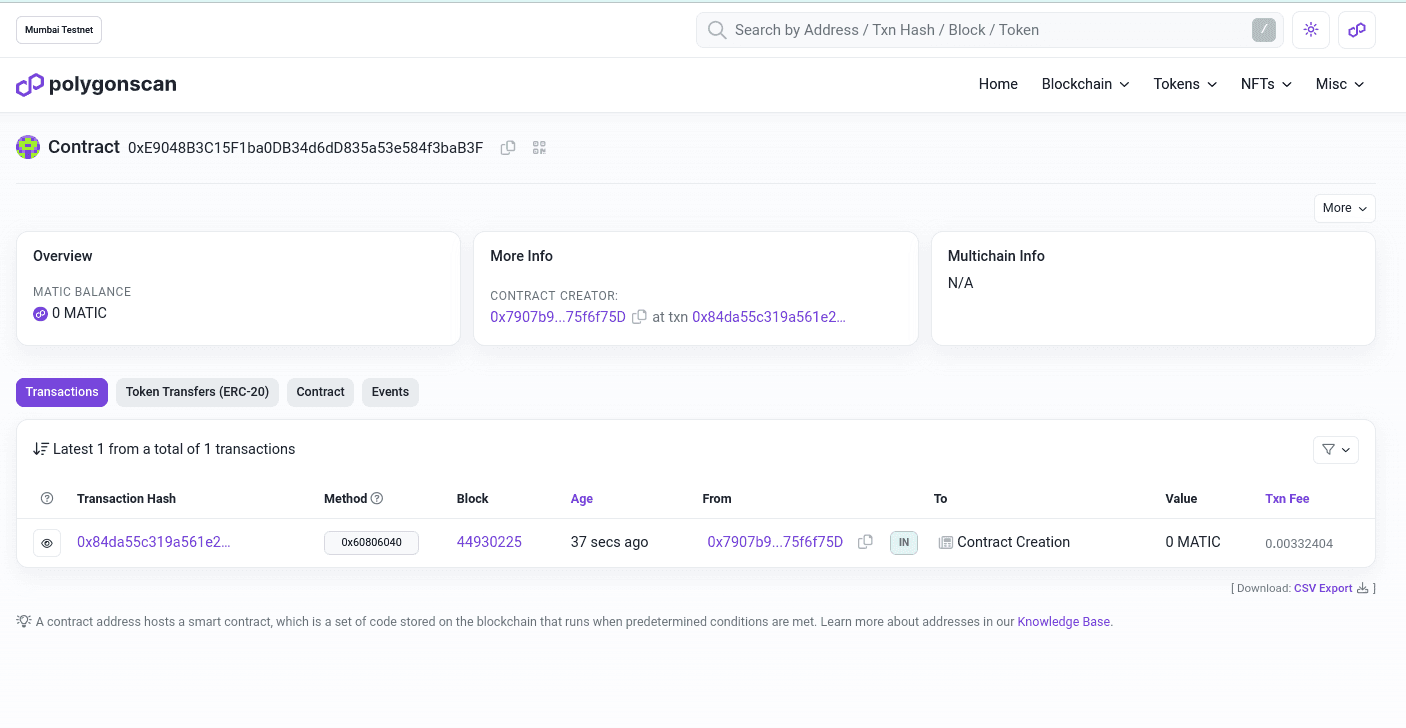
Task: Switch to the Contract tab
Action: 320,392
